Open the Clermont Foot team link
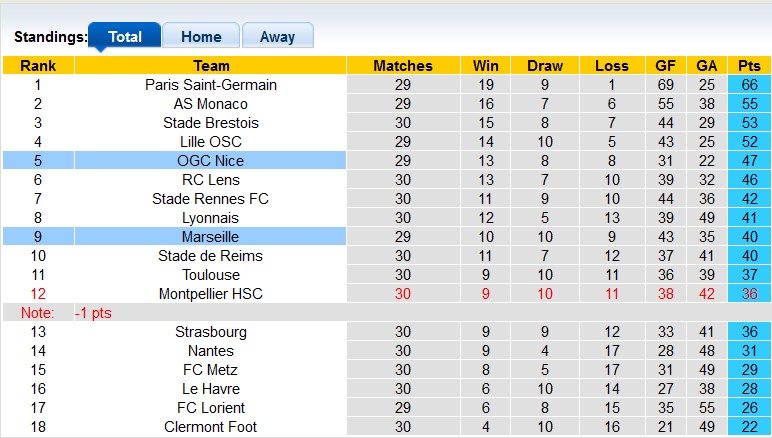 pyautogui.click(x=211, y=427)
